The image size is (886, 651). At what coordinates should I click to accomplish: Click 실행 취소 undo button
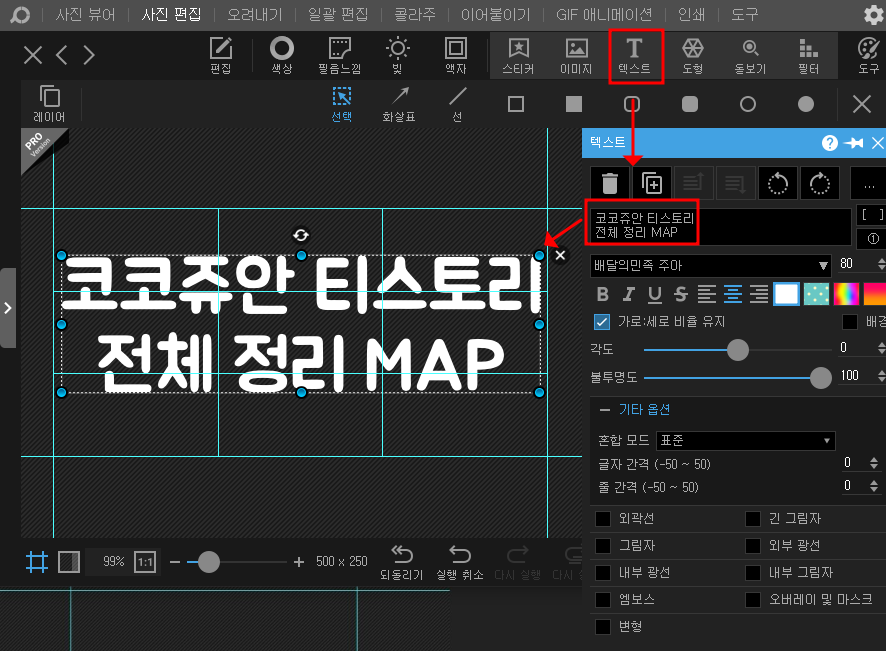[460, 563]
